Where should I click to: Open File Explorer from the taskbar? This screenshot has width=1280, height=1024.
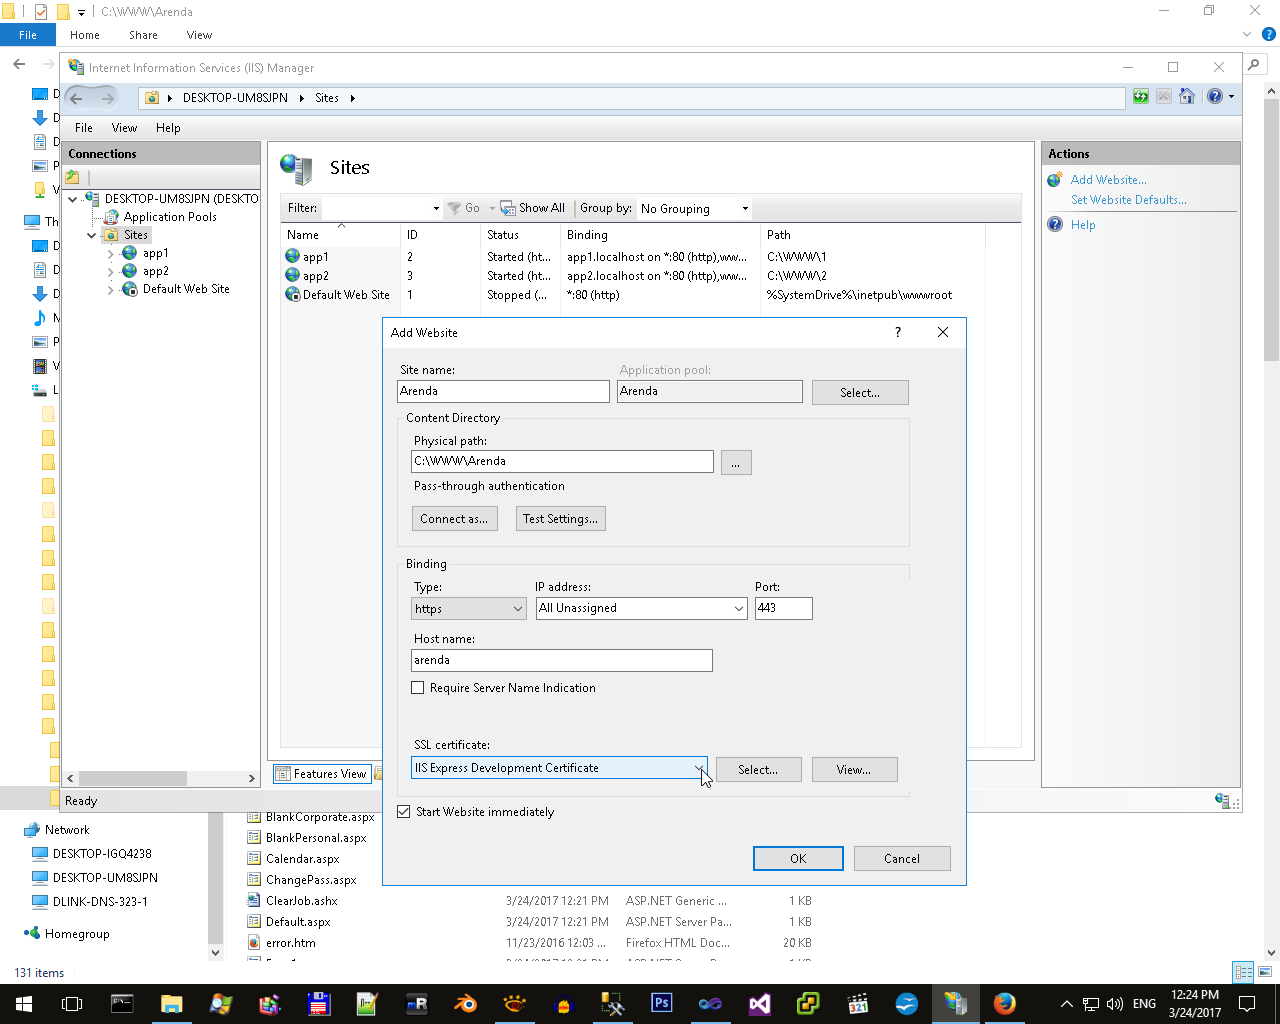[171, 1004]
